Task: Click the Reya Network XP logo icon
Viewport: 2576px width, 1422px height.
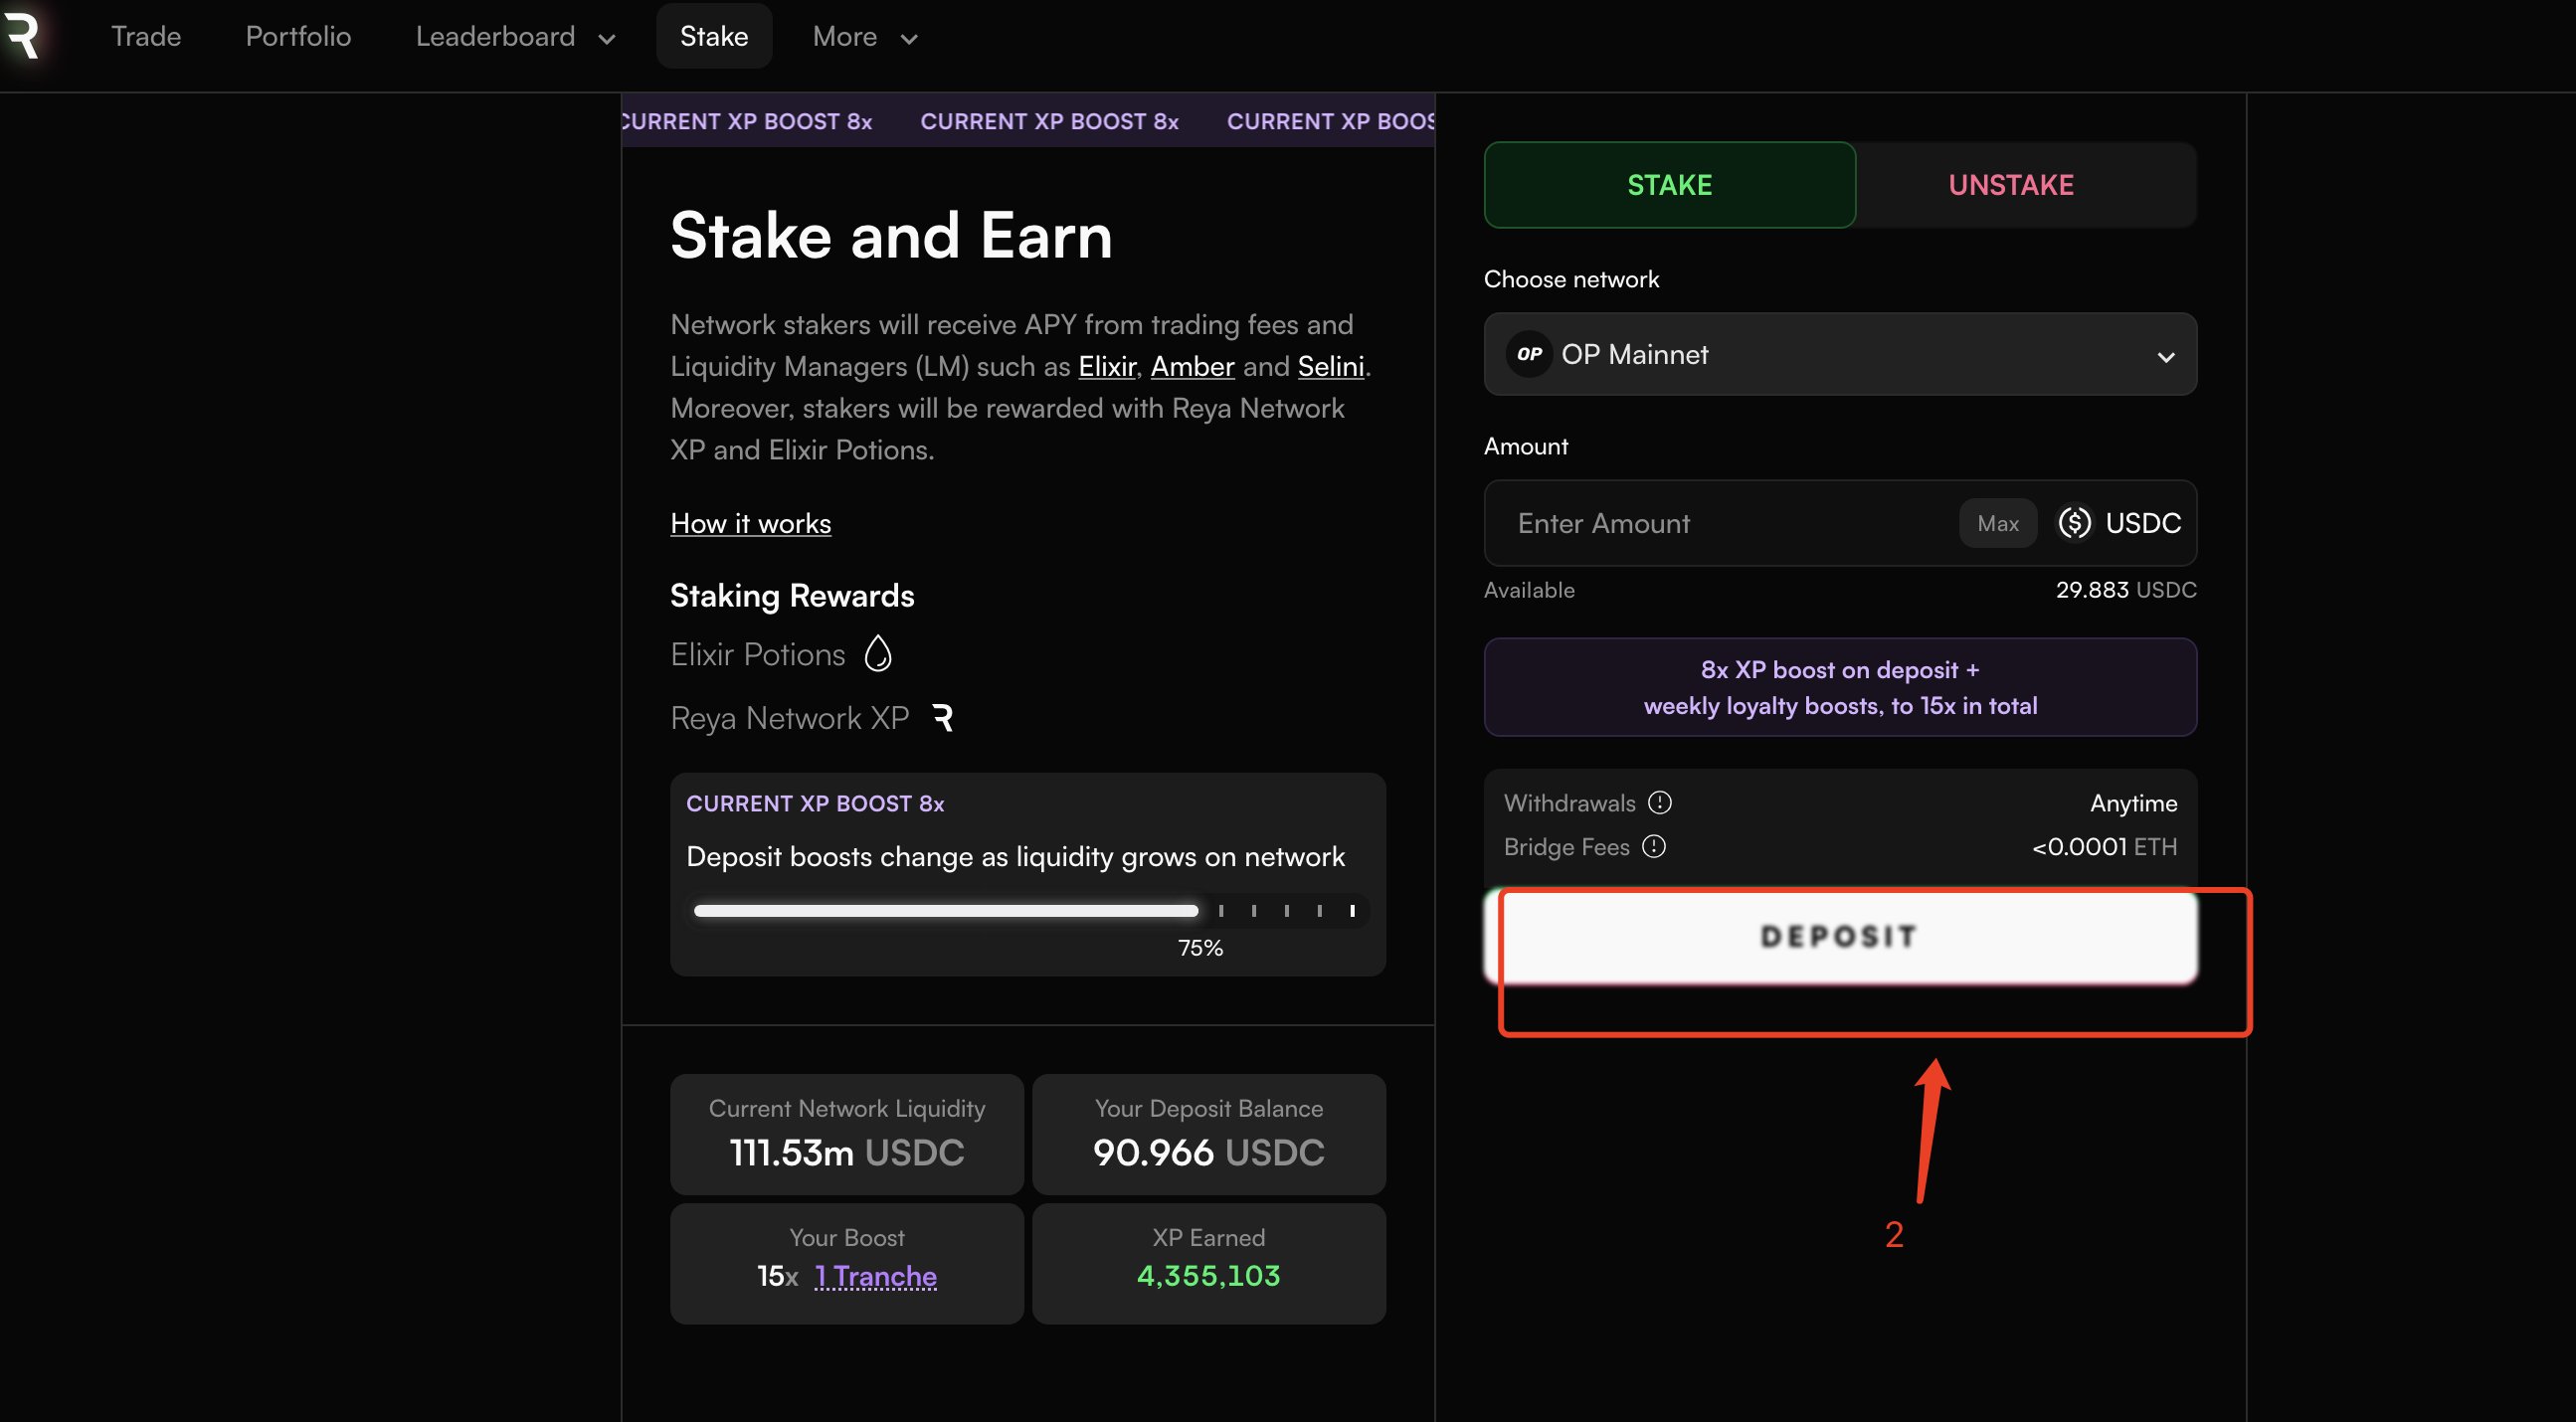Action: (x=942, y=718)
